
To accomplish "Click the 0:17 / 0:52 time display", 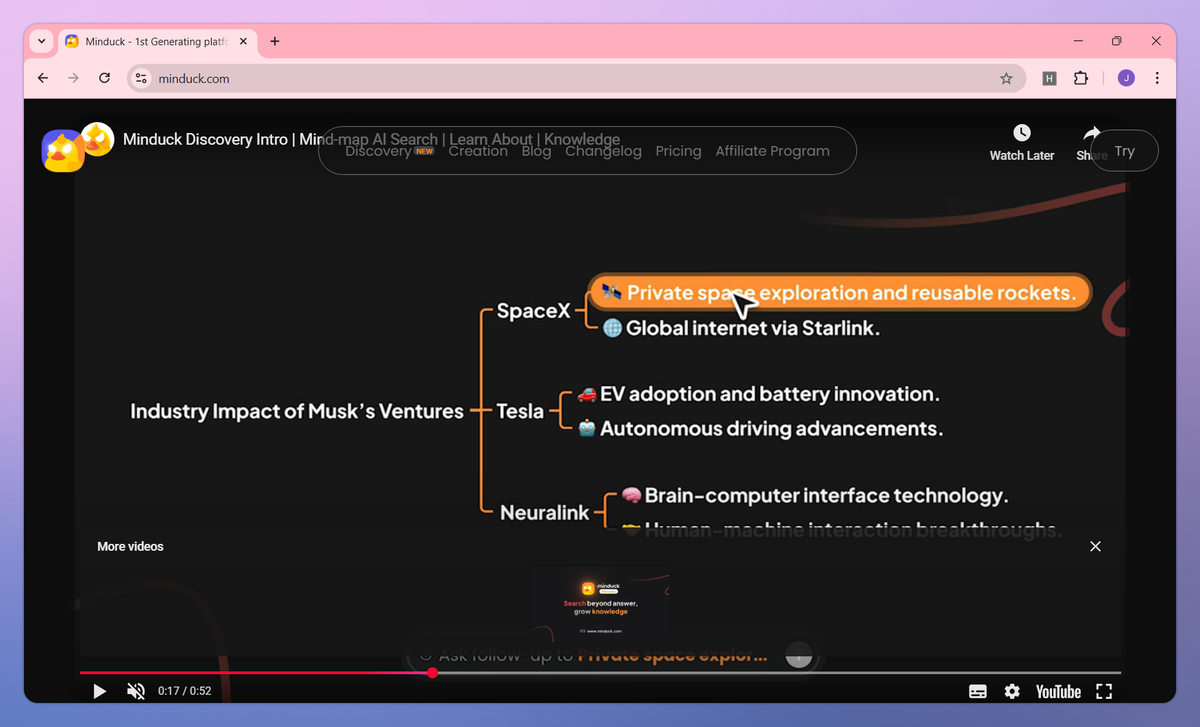I will 185,691.
